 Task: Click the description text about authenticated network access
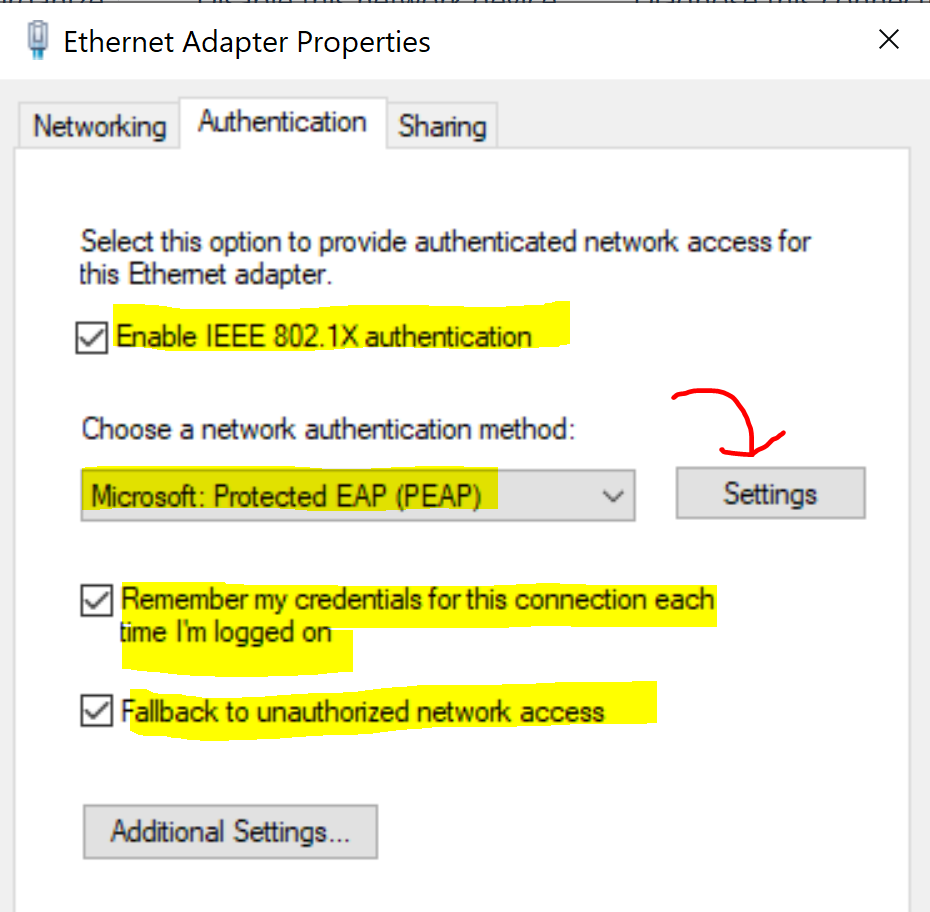(x=445, y=258)
